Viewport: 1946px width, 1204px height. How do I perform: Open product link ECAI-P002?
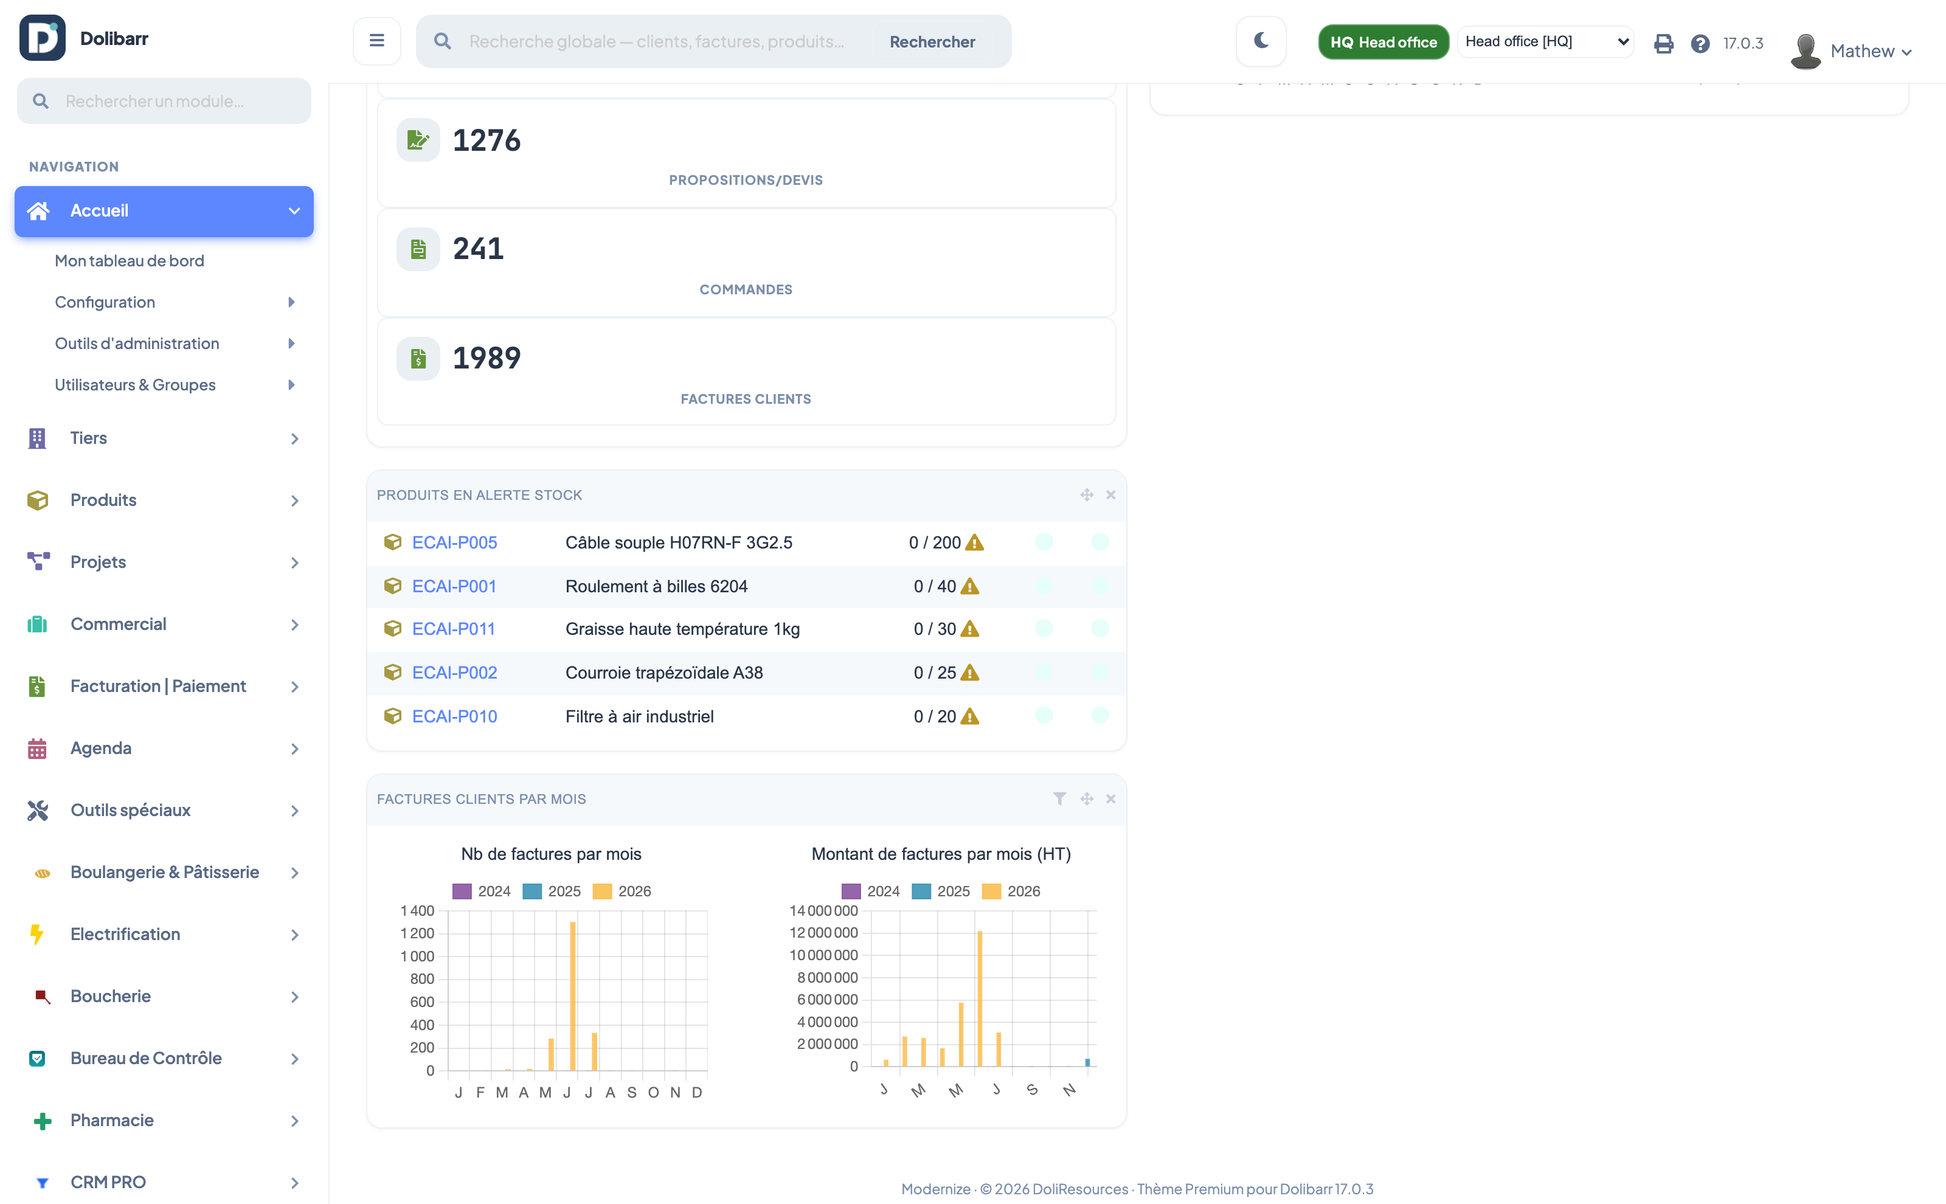coord(454,673)
